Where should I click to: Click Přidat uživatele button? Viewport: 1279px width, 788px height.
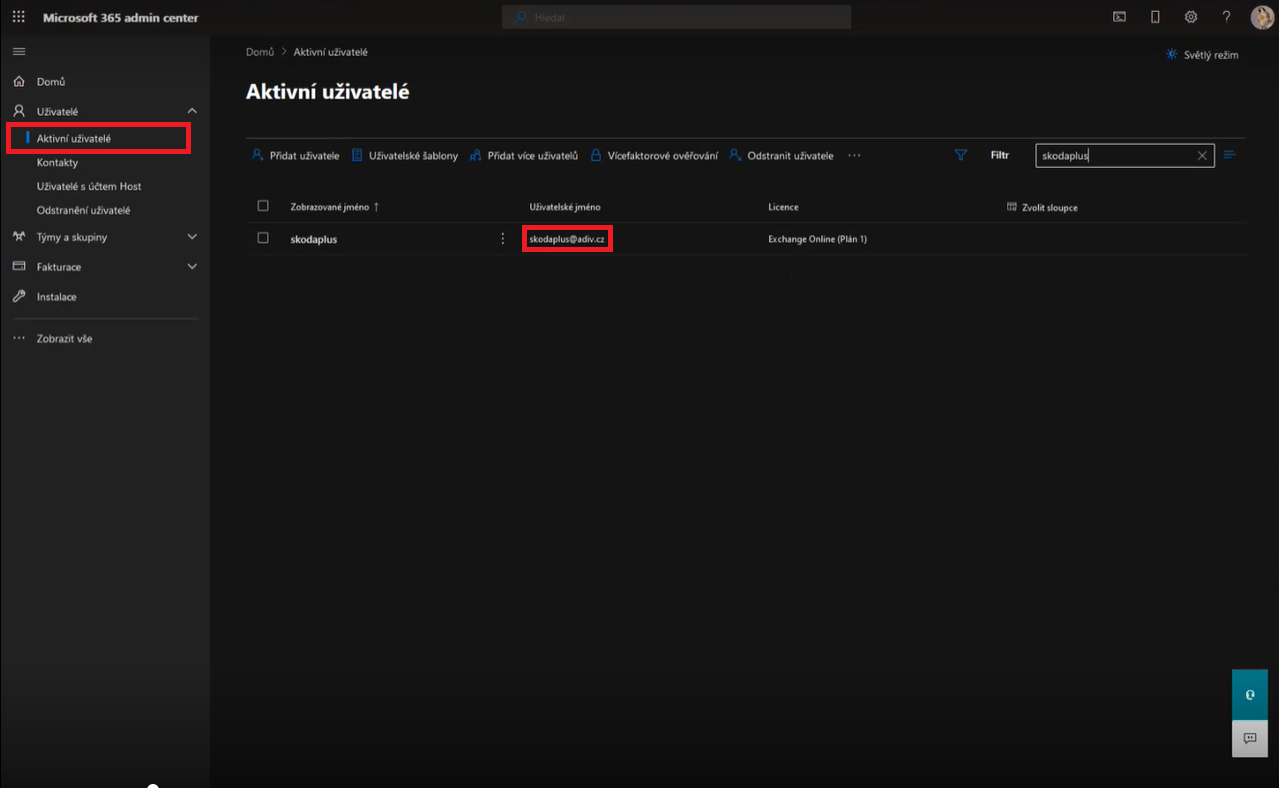pyautogui.click(x=295, y=156)
